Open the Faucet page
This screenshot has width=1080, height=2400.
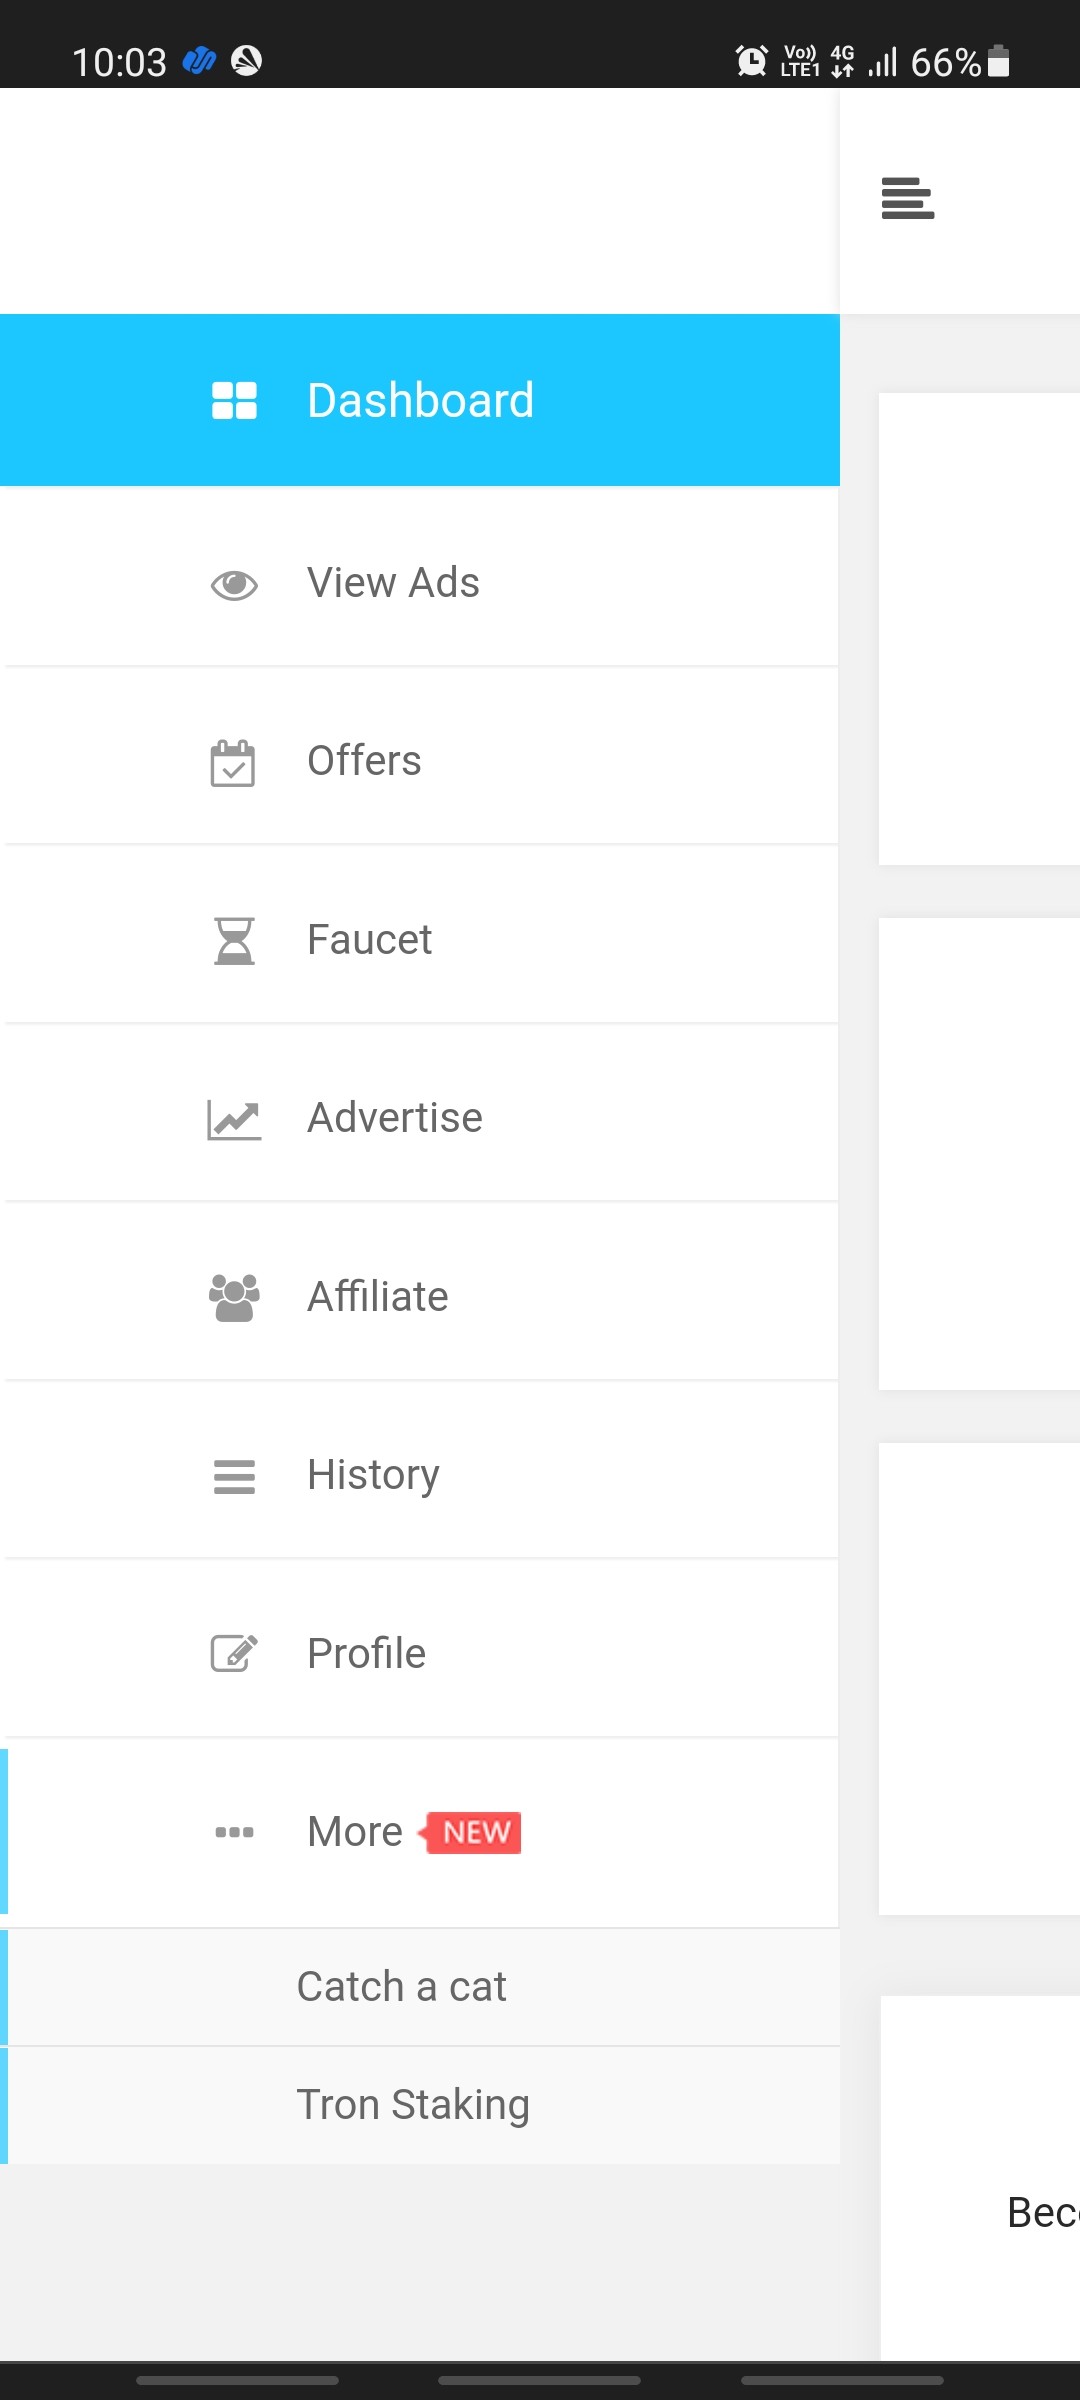[x=422, y=940]
